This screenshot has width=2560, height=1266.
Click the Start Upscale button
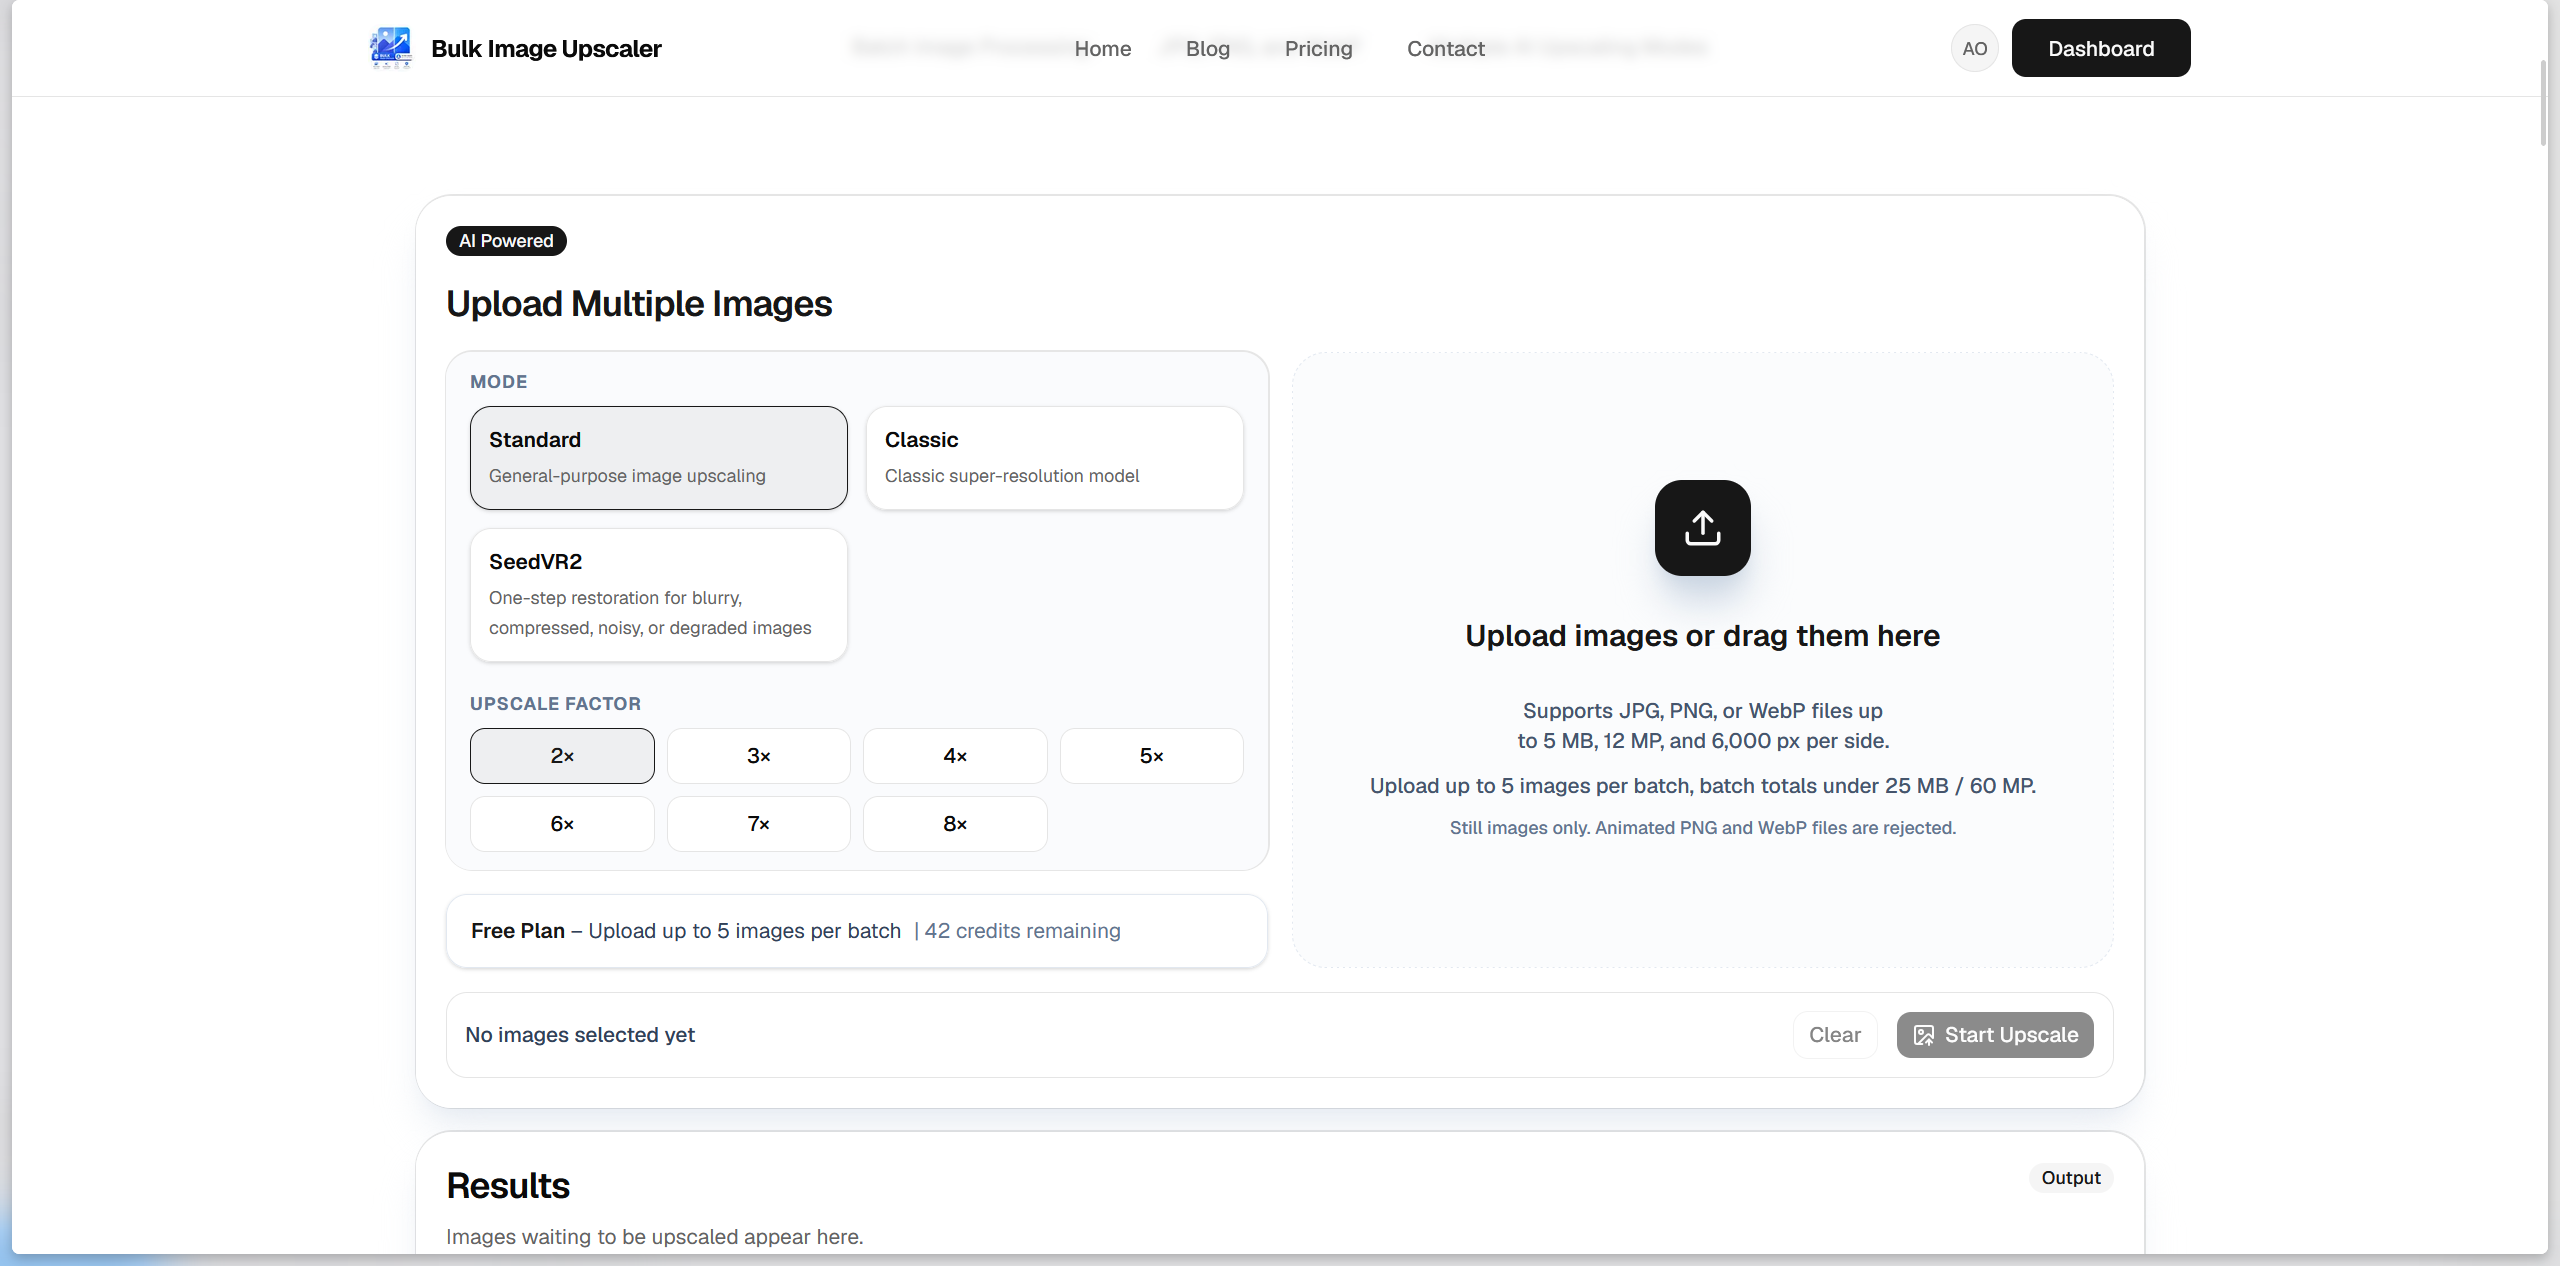pyautogui.click(x=1995, y=1035)
